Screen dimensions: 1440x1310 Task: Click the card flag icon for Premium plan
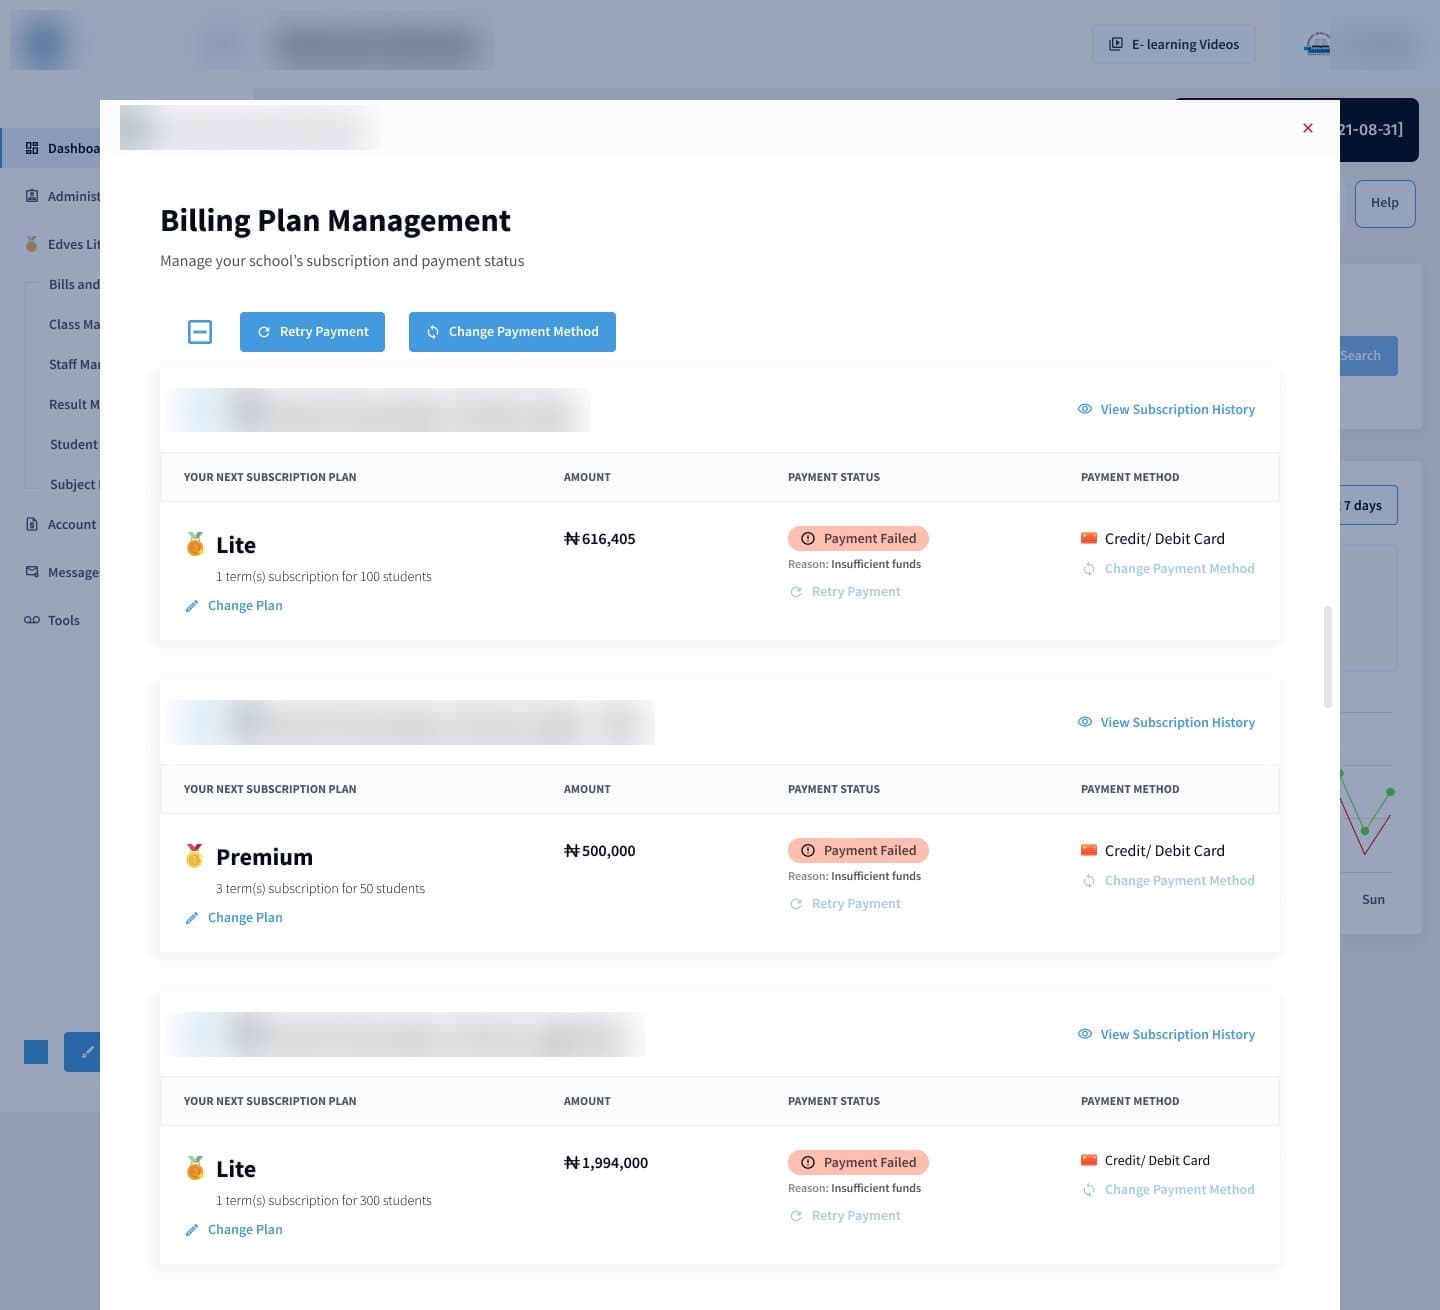[1089, 850]
